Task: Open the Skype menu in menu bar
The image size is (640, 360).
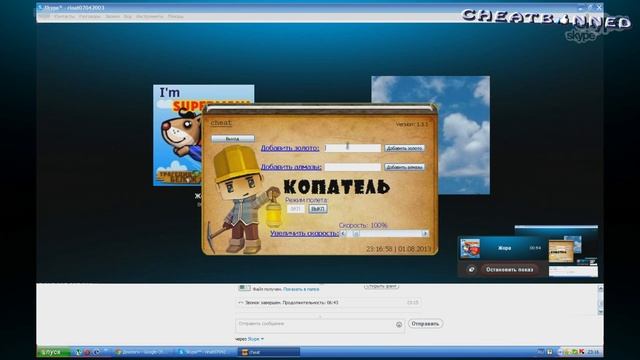Action: tap(44, 17)
